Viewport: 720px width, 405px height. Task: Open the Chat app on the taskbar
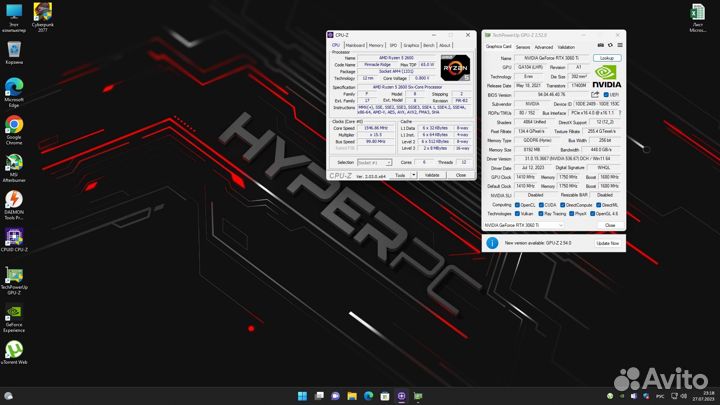(335, 396)
